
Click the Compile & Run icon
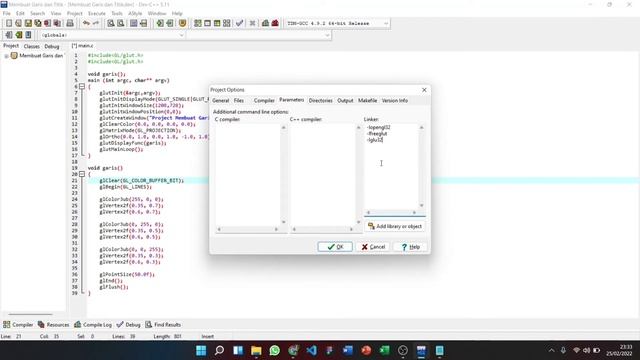[217, 23]
